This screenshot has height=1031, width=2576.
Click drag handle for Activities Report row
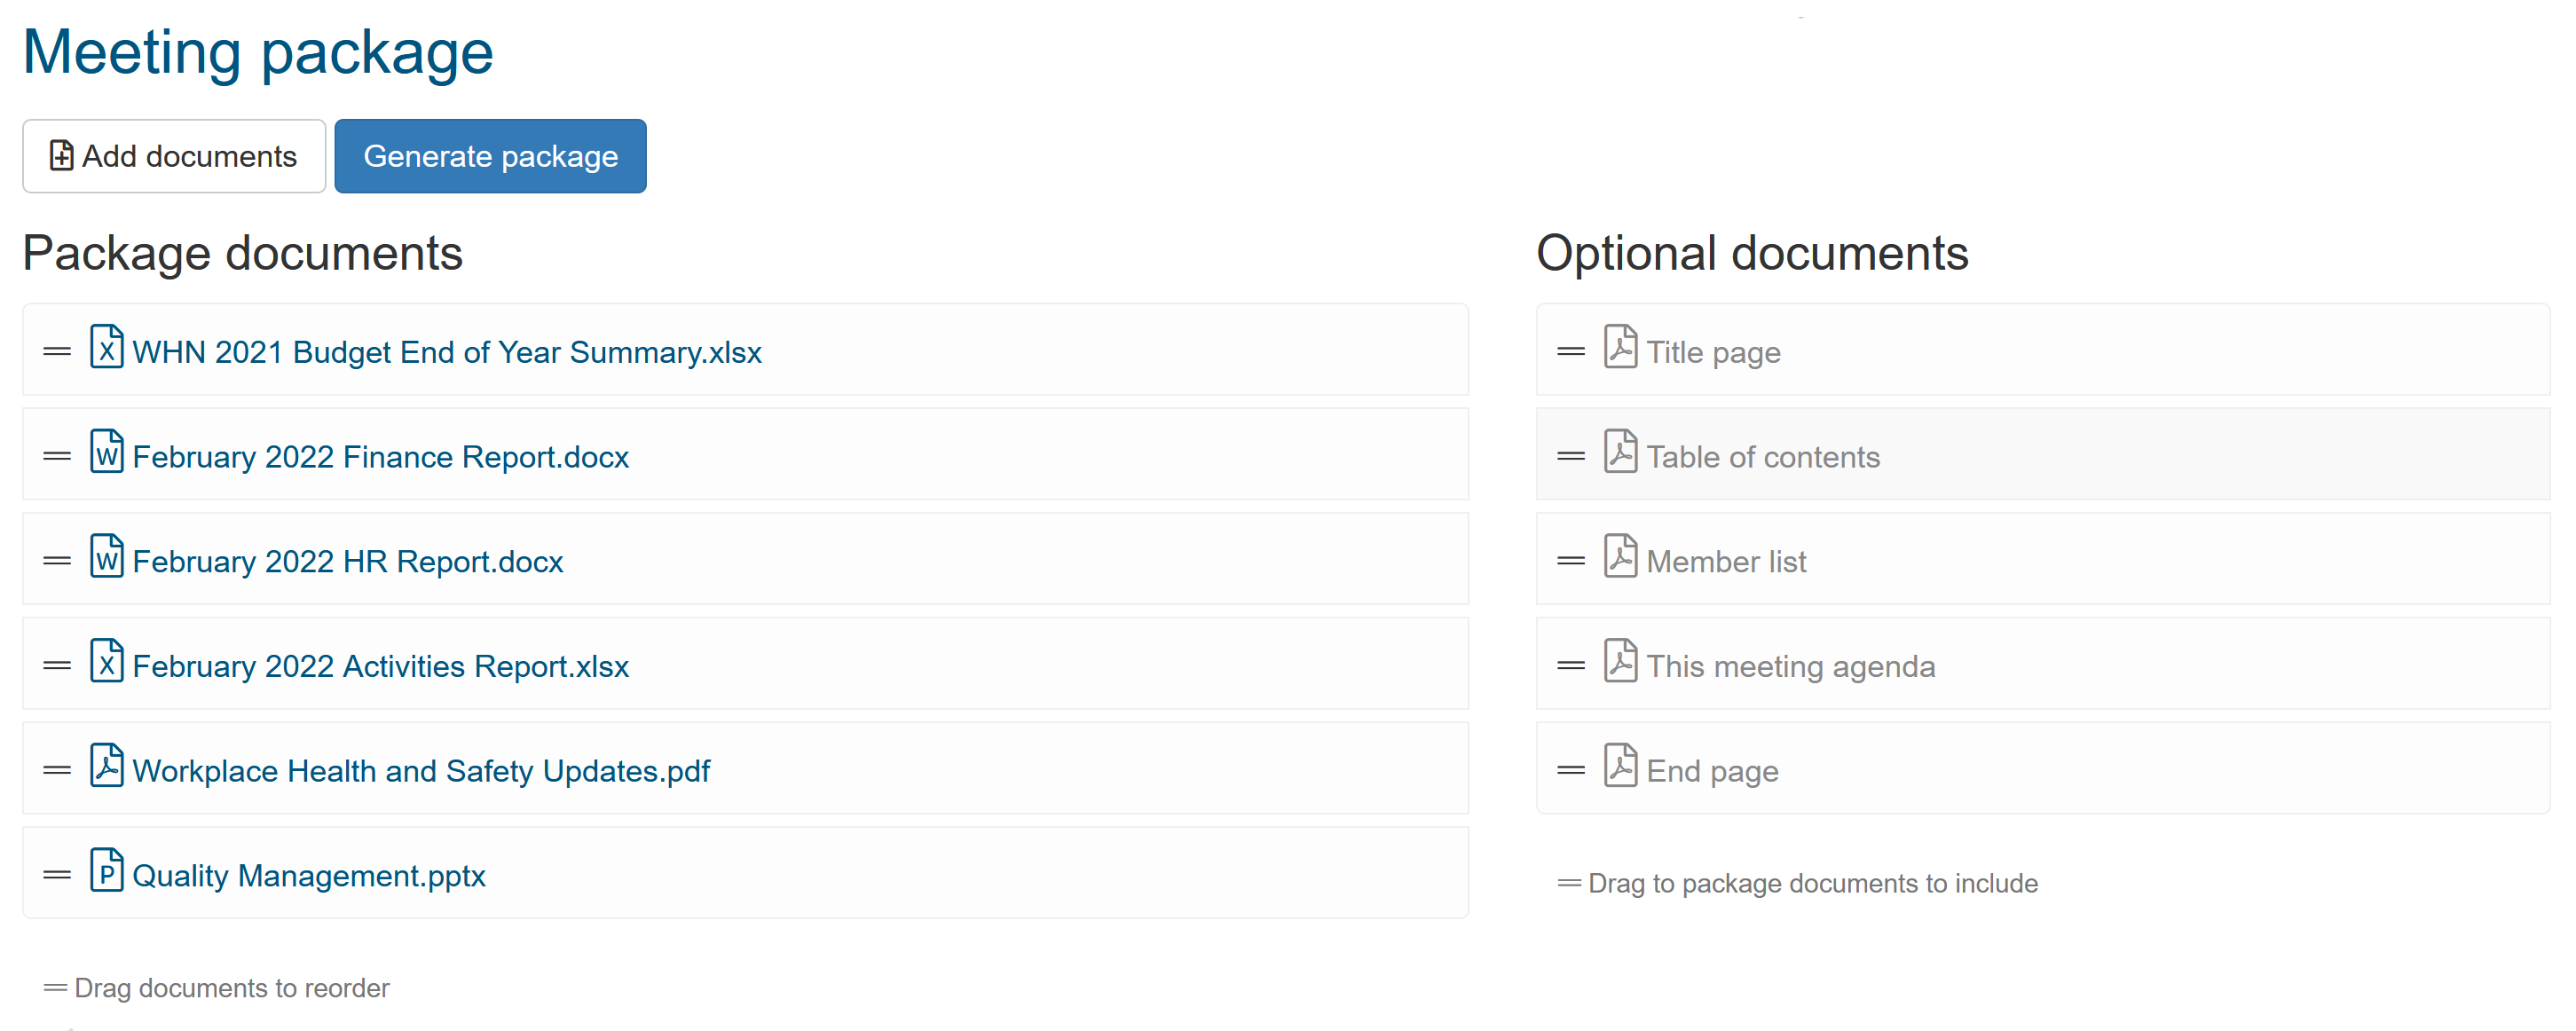point(57,666)
